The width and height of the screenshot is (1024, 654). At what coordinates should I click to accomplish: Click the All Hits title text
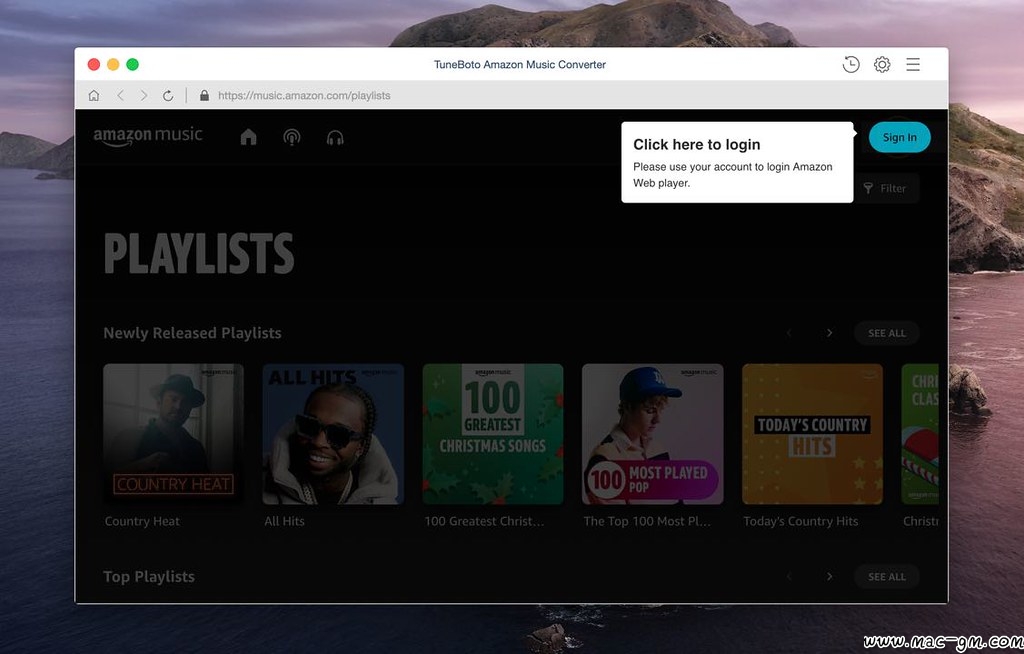284,521
